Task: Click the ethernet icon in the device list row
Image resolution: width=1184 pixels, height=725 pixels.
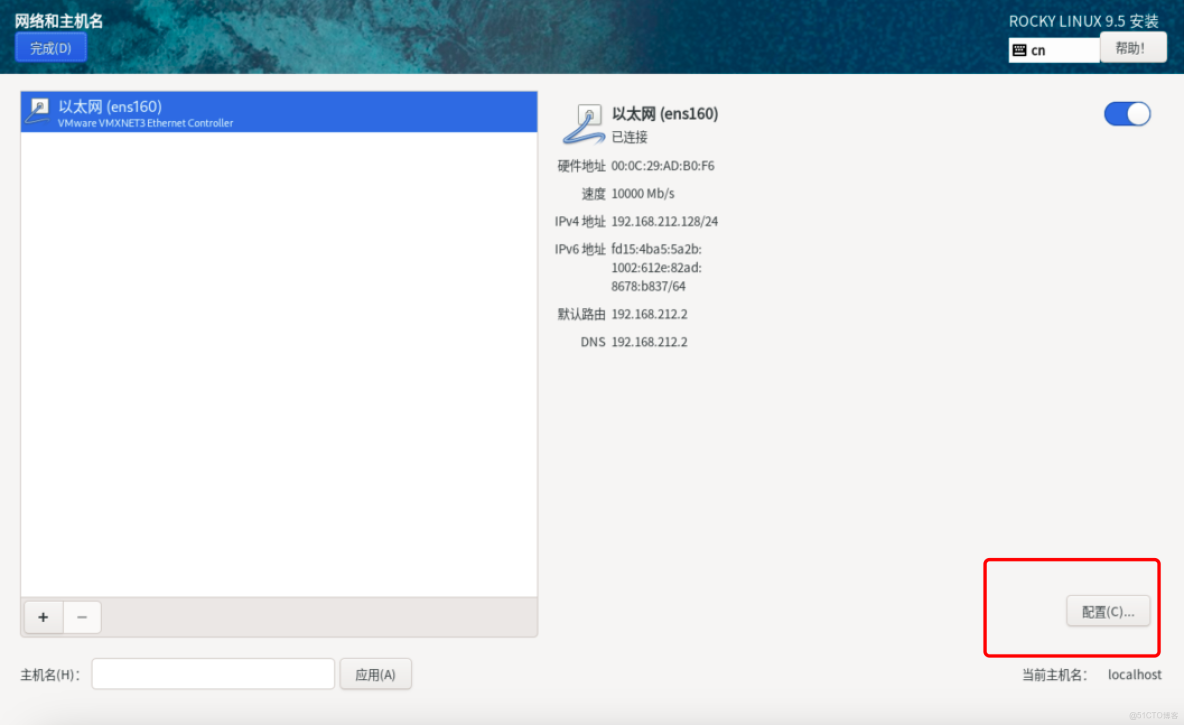Action: pyautogui.click(x=38, y=110)
